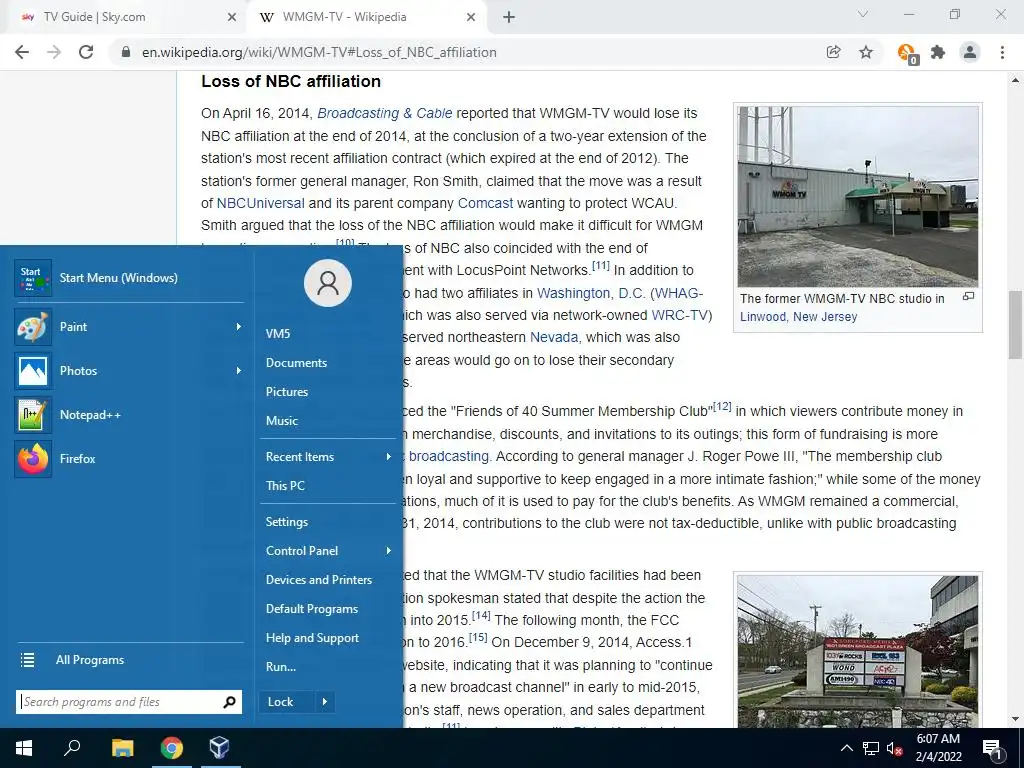Reload the Wikipedia page
Viewport: 1024px width, 768px height.
tap(86, 52)
